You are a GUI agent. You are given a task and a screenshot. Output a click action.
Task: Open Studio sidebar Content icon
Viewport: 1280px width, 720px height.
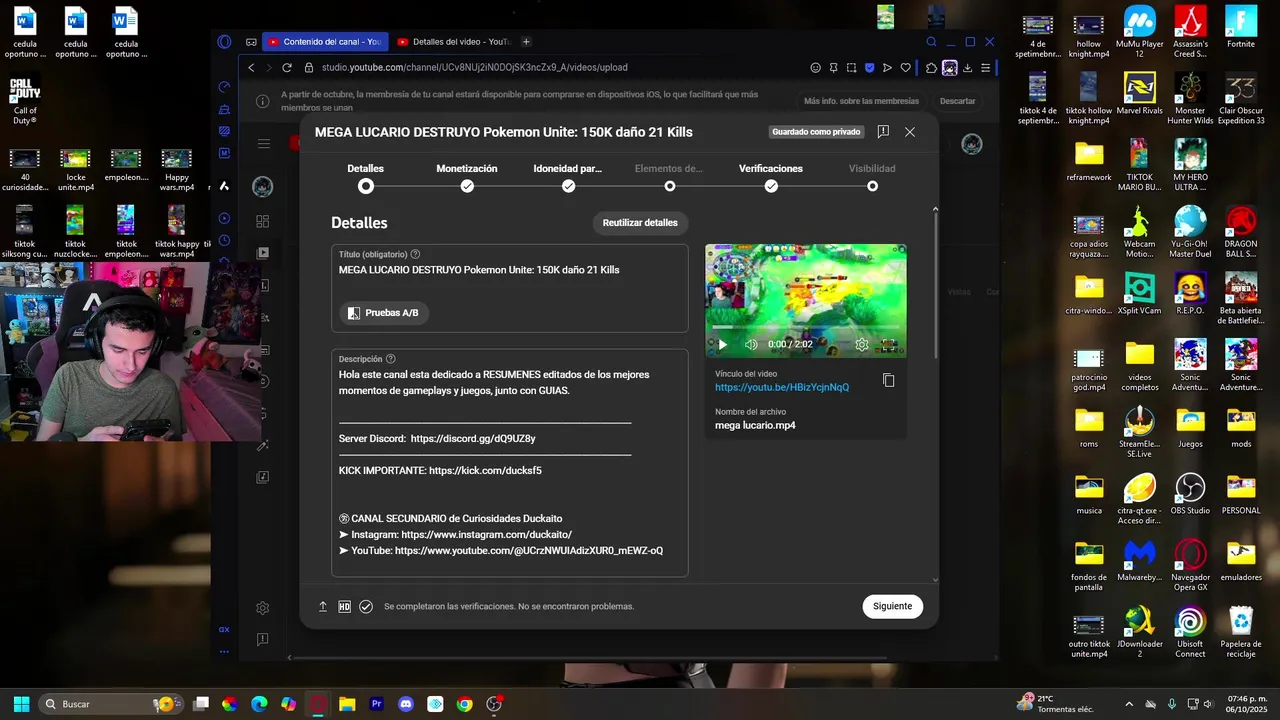(263, 253)
